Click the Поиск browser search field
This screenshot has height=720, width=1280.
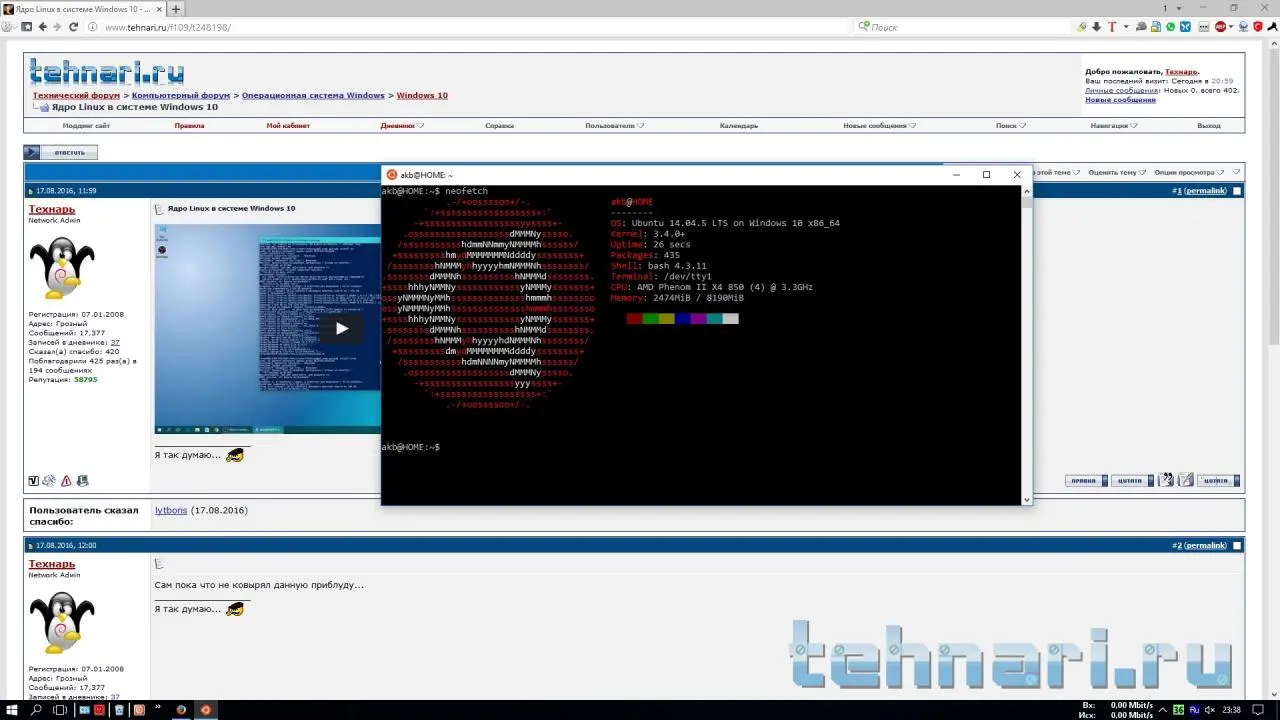point(960,27)
